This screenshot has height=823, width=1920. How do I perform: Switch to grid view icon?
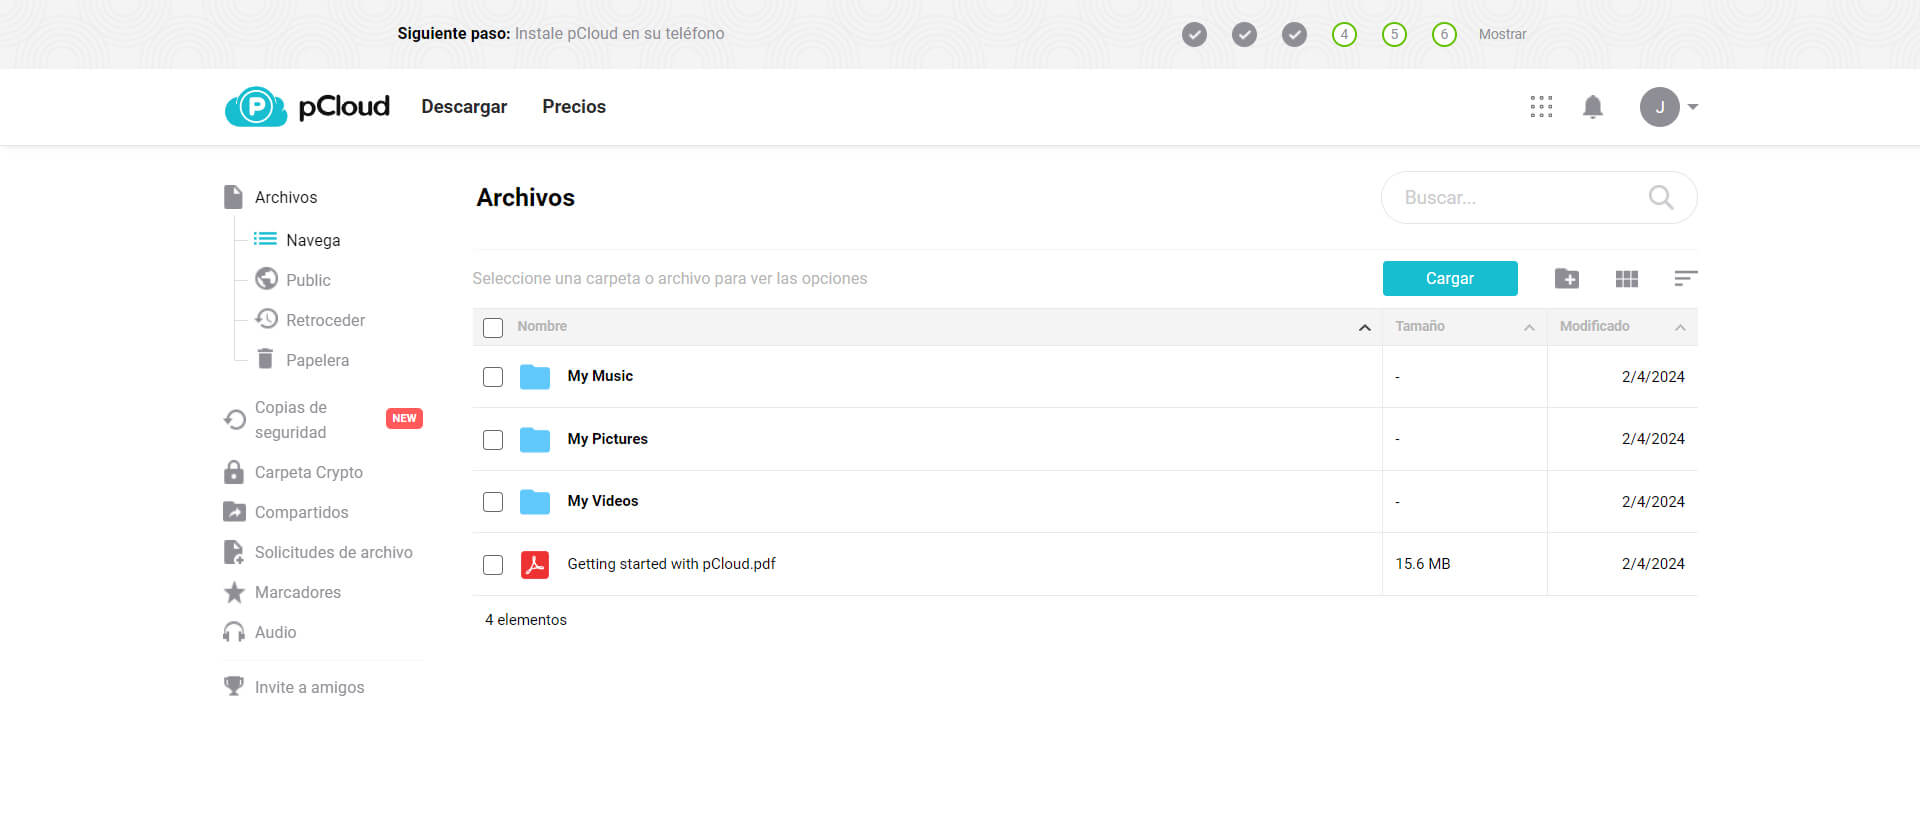[x=1627, y=278]
